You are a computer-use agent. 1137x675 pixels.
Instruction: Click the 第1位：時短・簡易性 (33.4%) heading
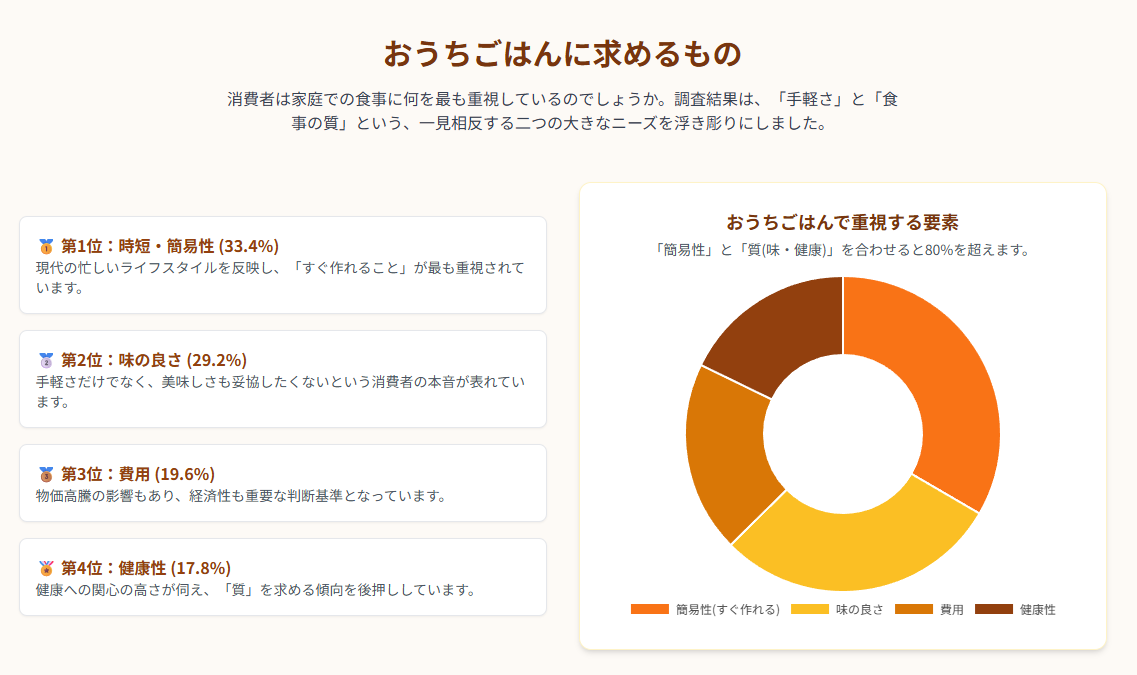point(169,246)
